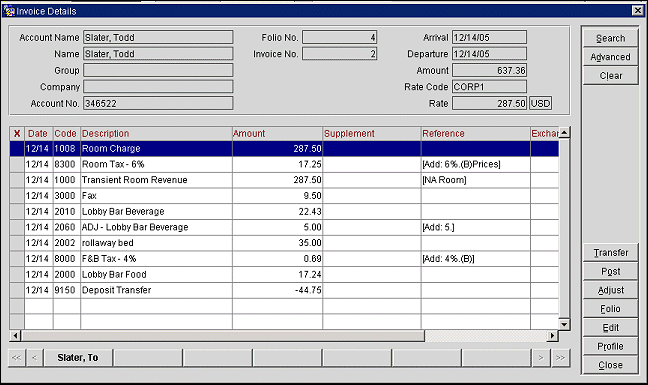Click the Account Name field
The width and height of the screenshot is (648, 385).
(x=158, y=37)
